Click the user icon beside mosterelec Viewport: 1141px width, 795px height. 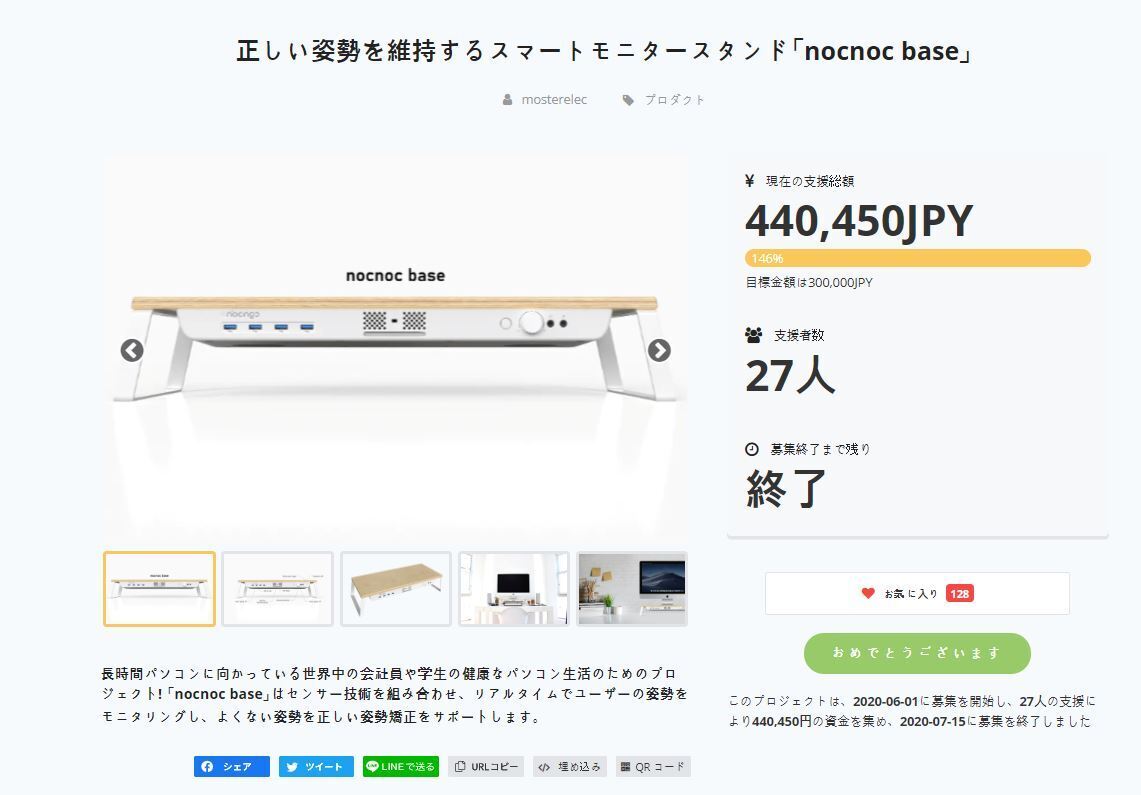[x=508, y=100]
